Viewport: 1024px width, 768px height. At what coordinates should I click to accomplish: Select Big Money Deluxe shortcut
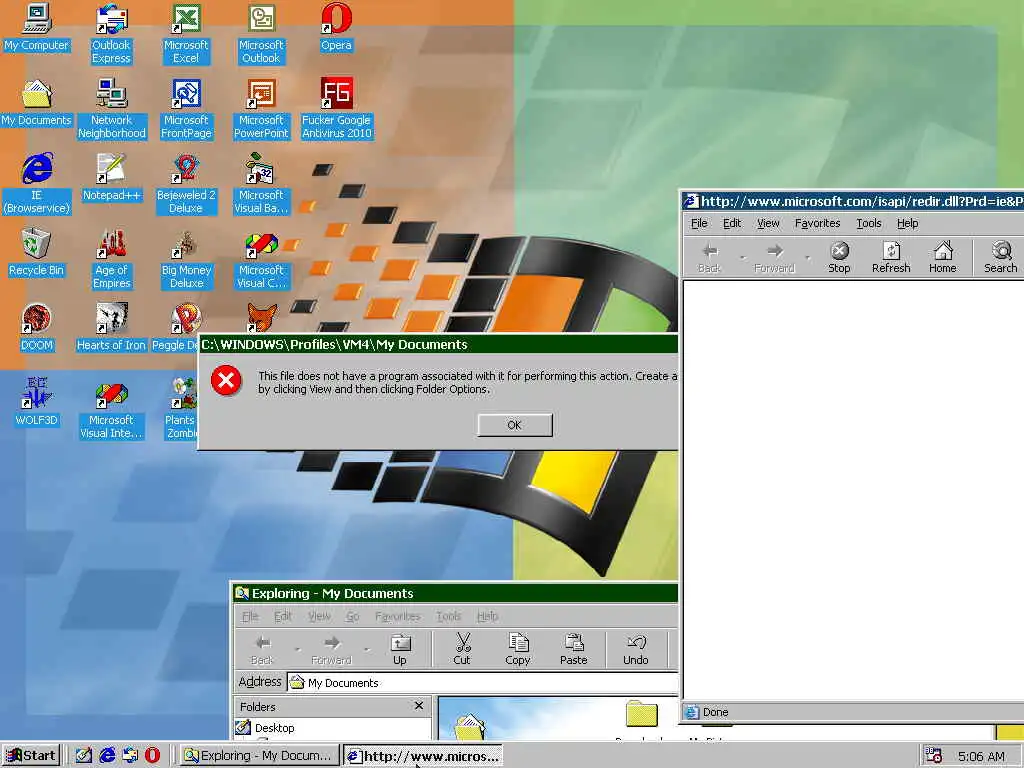186,259
